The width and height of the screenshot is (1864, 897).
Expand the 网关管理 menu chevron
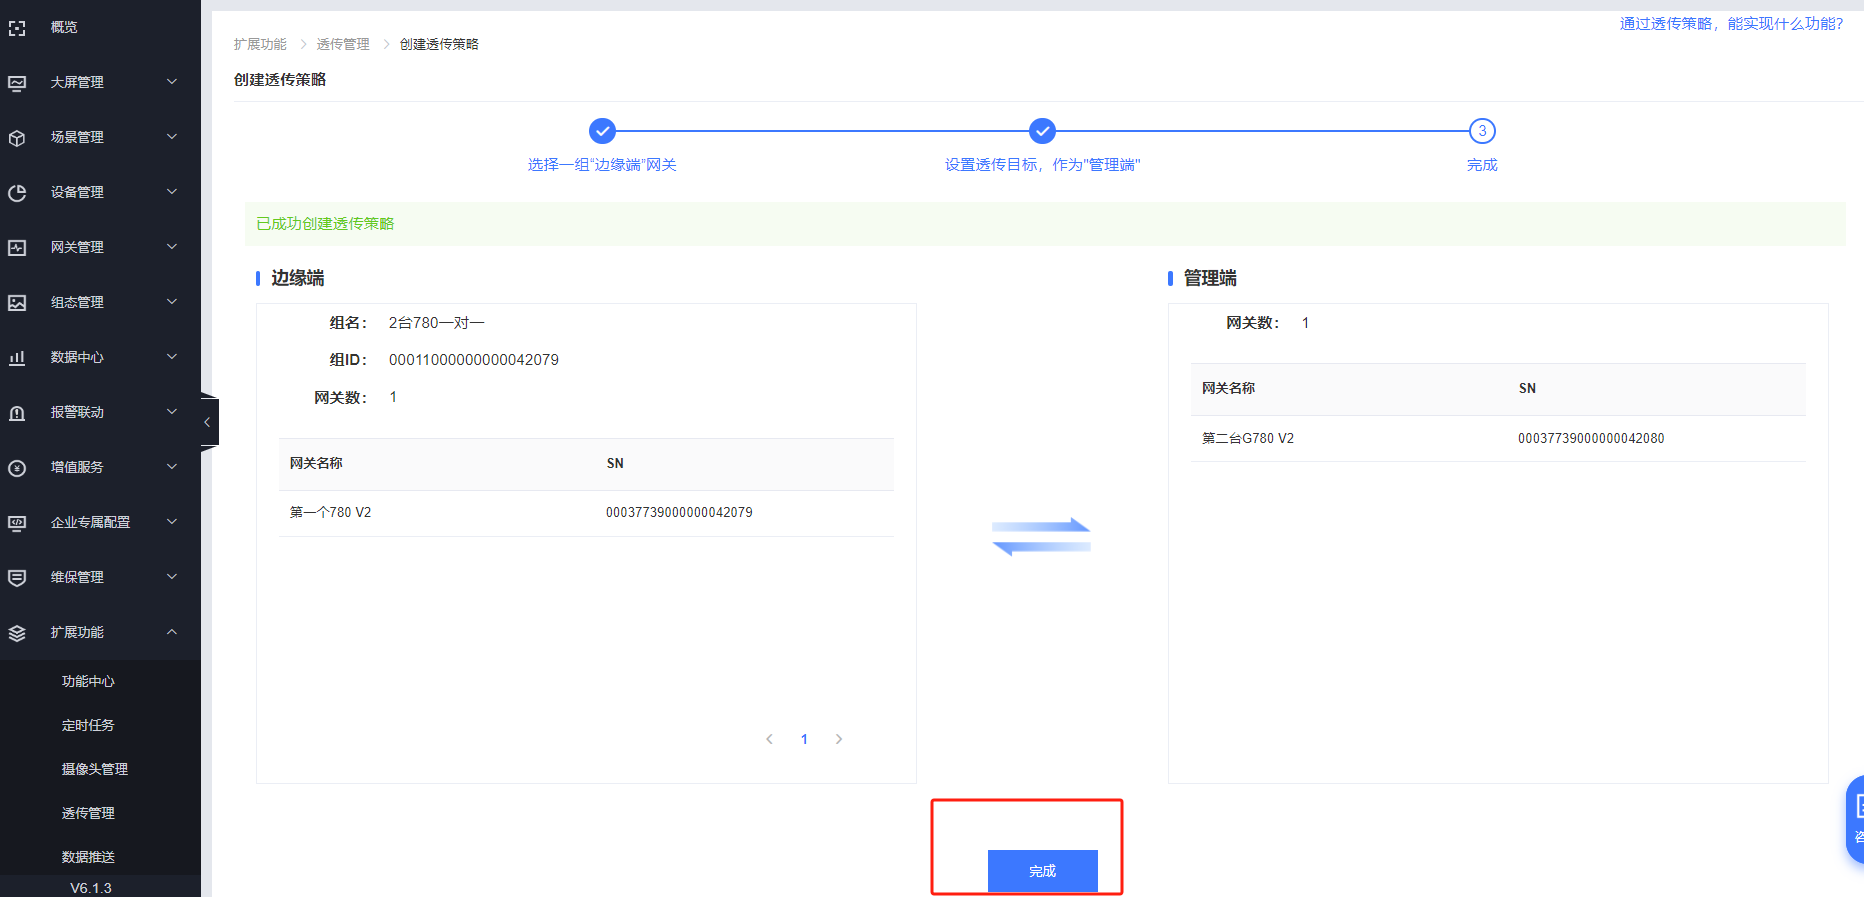click(172, 247)
